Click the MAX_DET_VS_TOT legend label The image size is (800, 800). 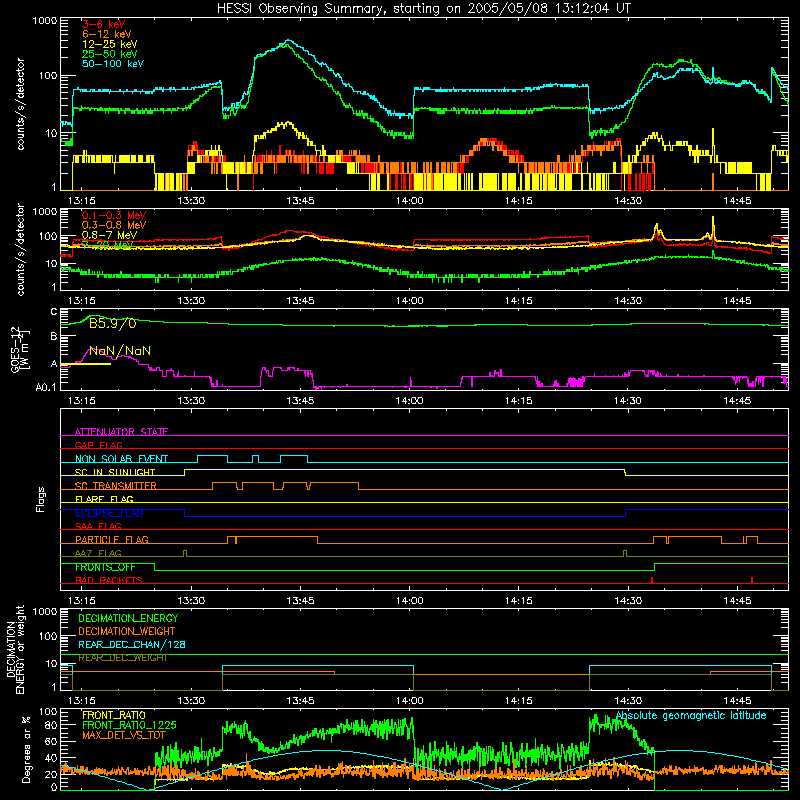126,735
